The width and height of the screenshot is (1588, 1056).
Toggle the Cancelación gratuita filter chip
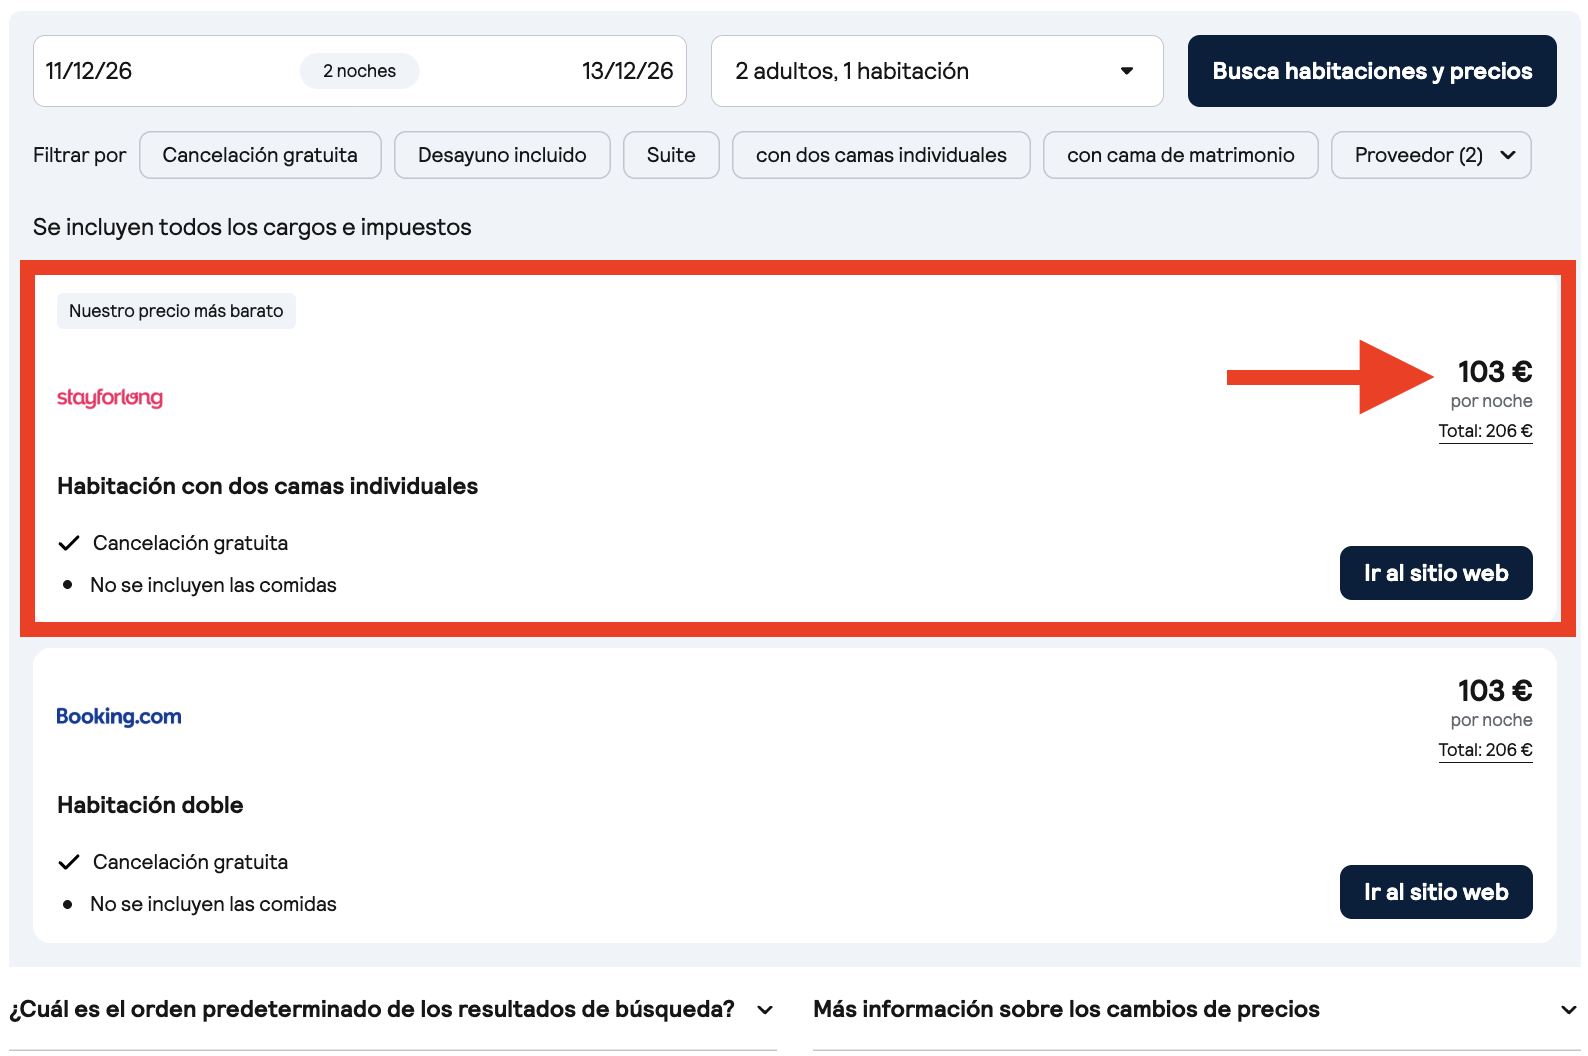[x=260, y=155]
